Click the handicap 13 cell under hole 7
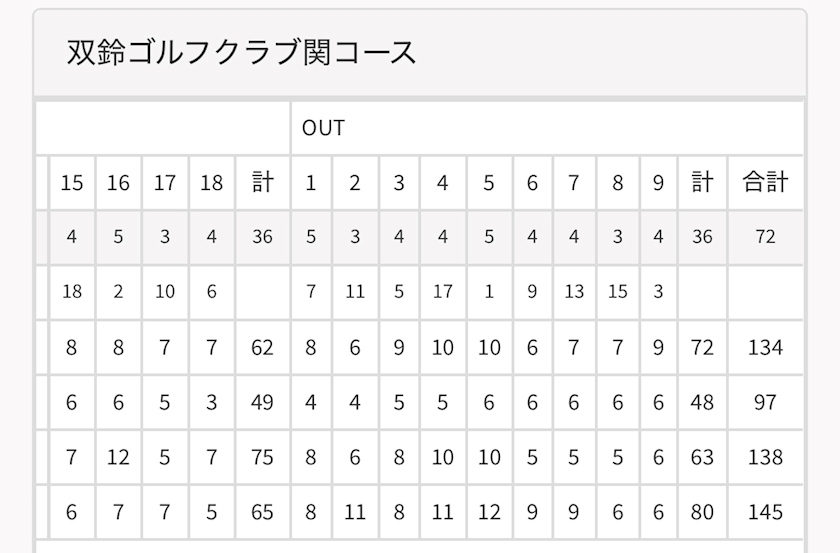840x553 pixels. coord(574,292)
